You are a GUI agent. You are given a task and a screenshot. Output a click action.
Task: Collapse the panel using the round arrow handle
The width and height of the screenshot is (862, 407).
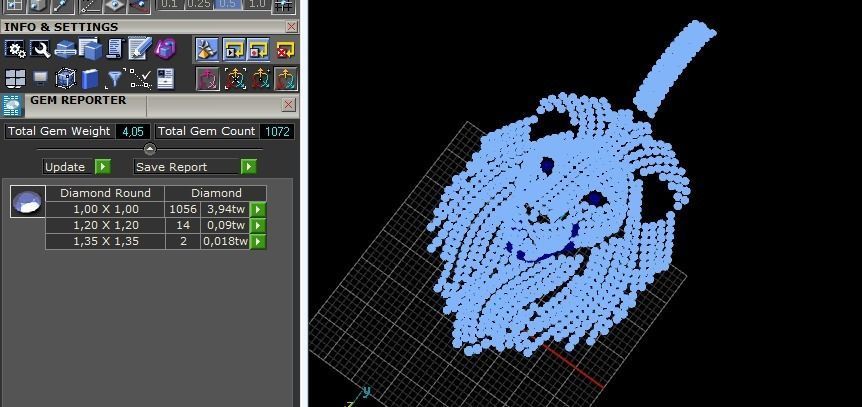[150, 149]
